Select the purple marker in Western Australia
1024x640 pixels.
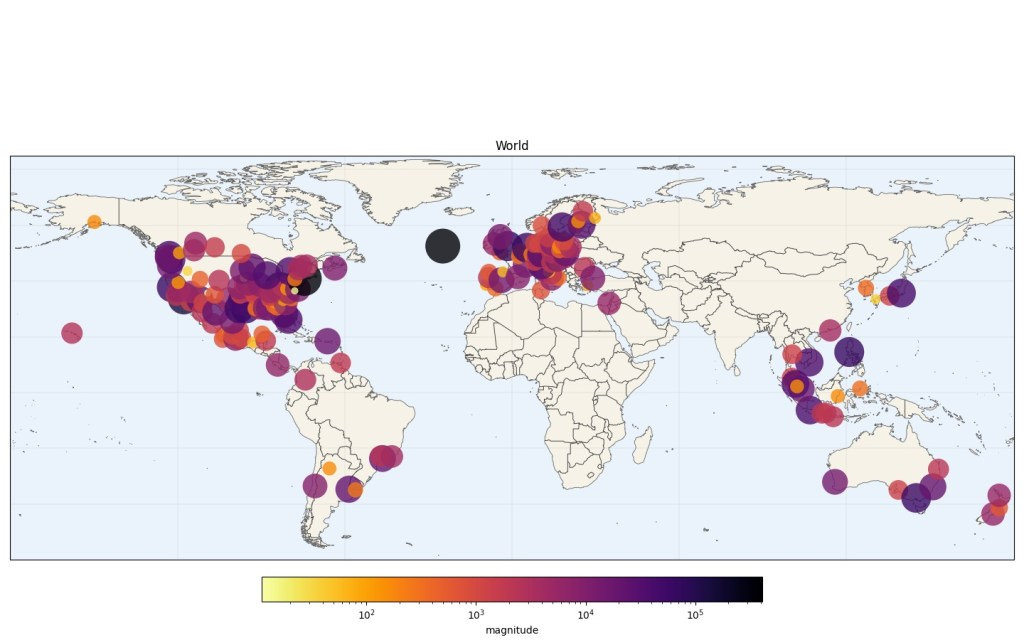point(835,482)
